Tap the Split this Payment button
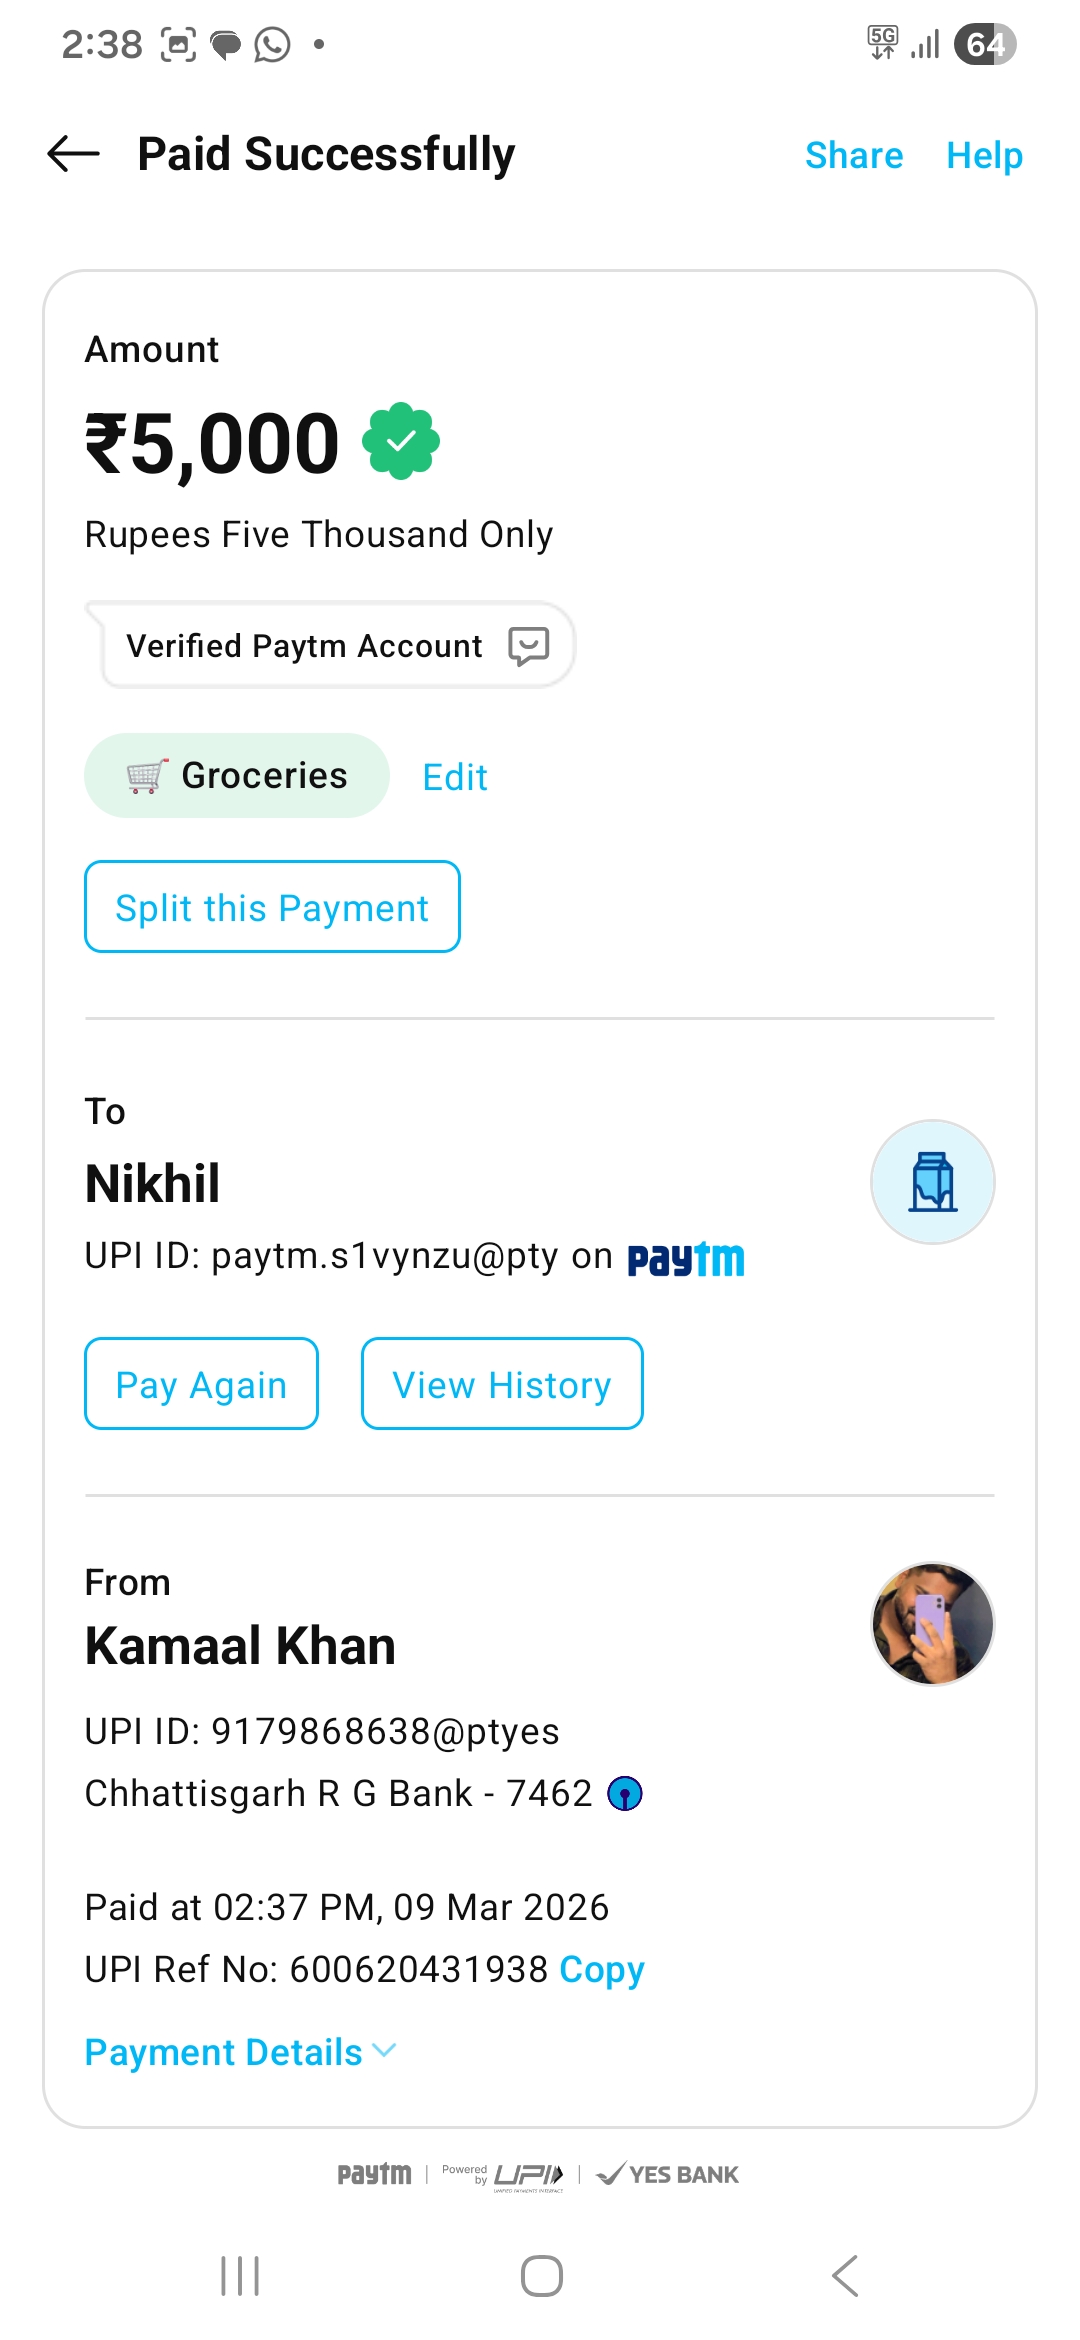Screen dimensions: 1080x2340 pyautogui.click(x=272, y=907)
